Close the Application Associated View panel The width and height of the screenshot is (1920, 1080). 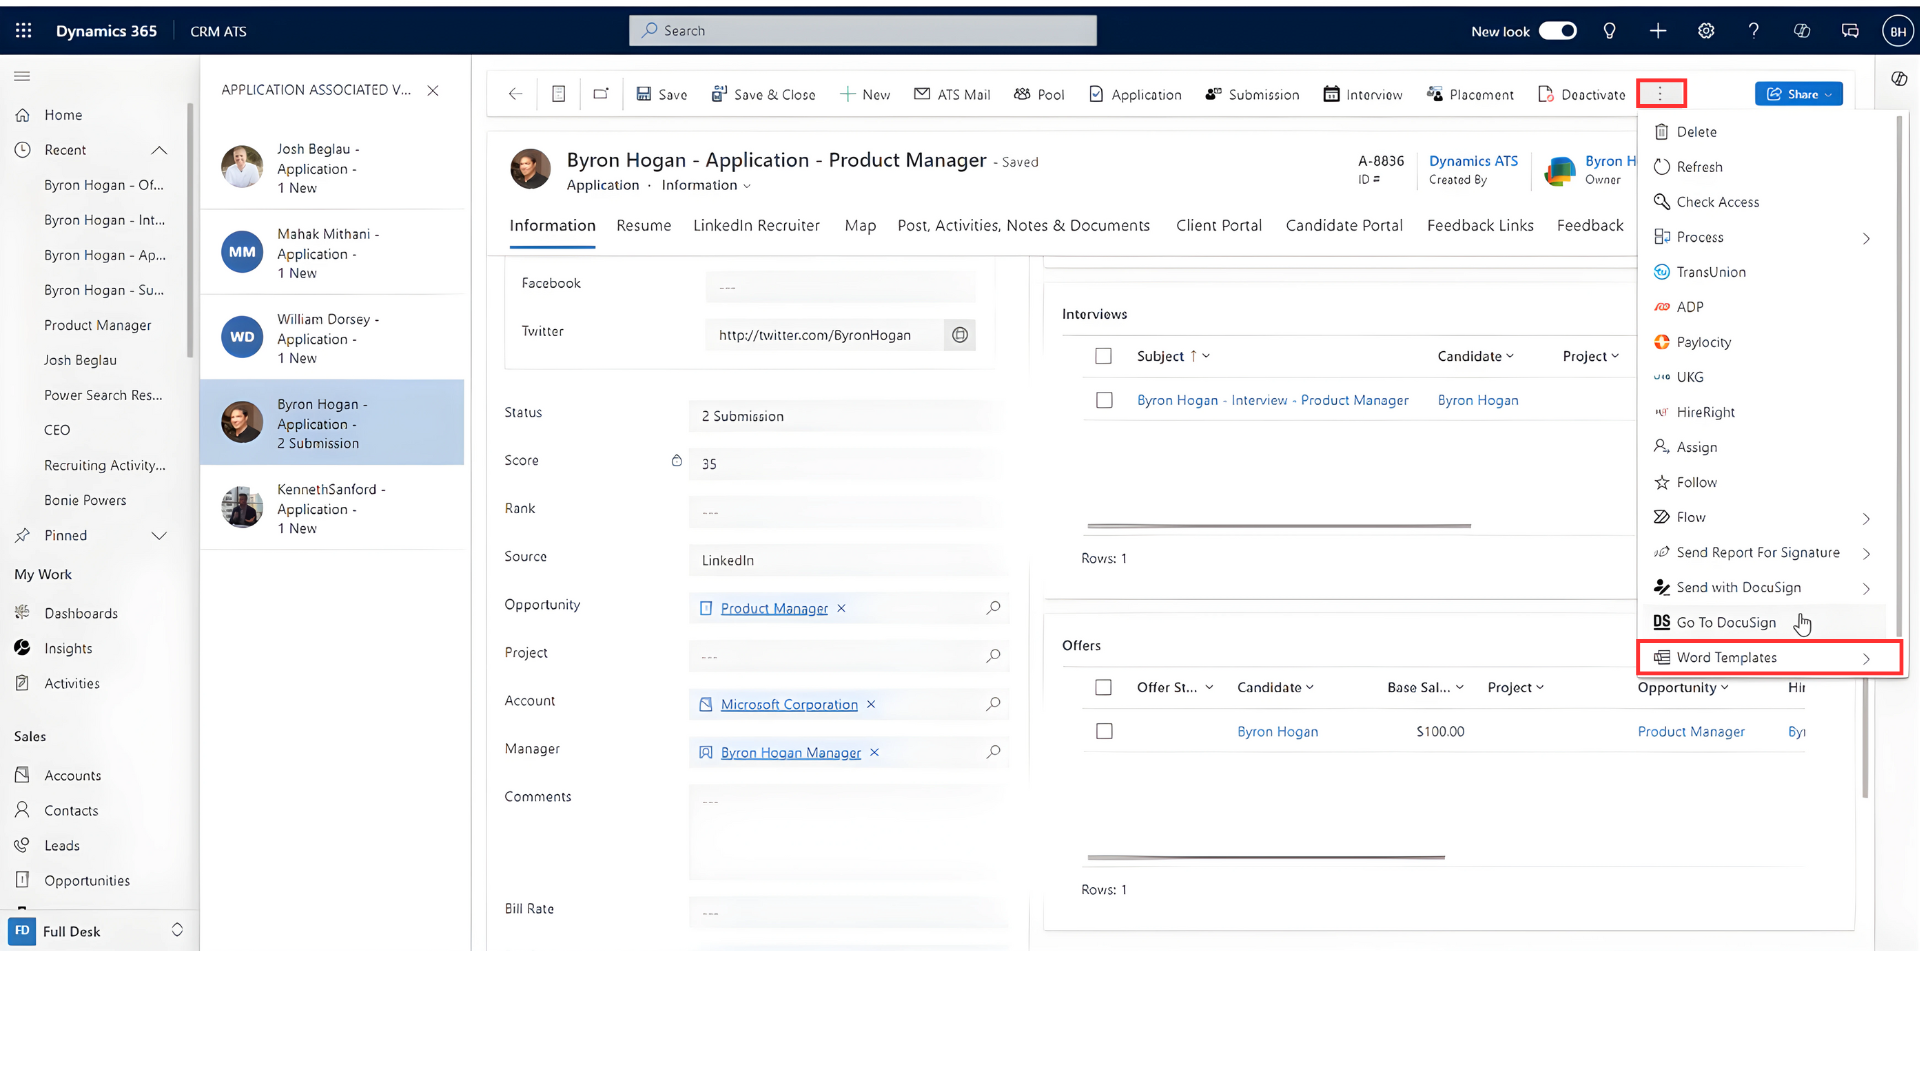click(x=433, y=90)
